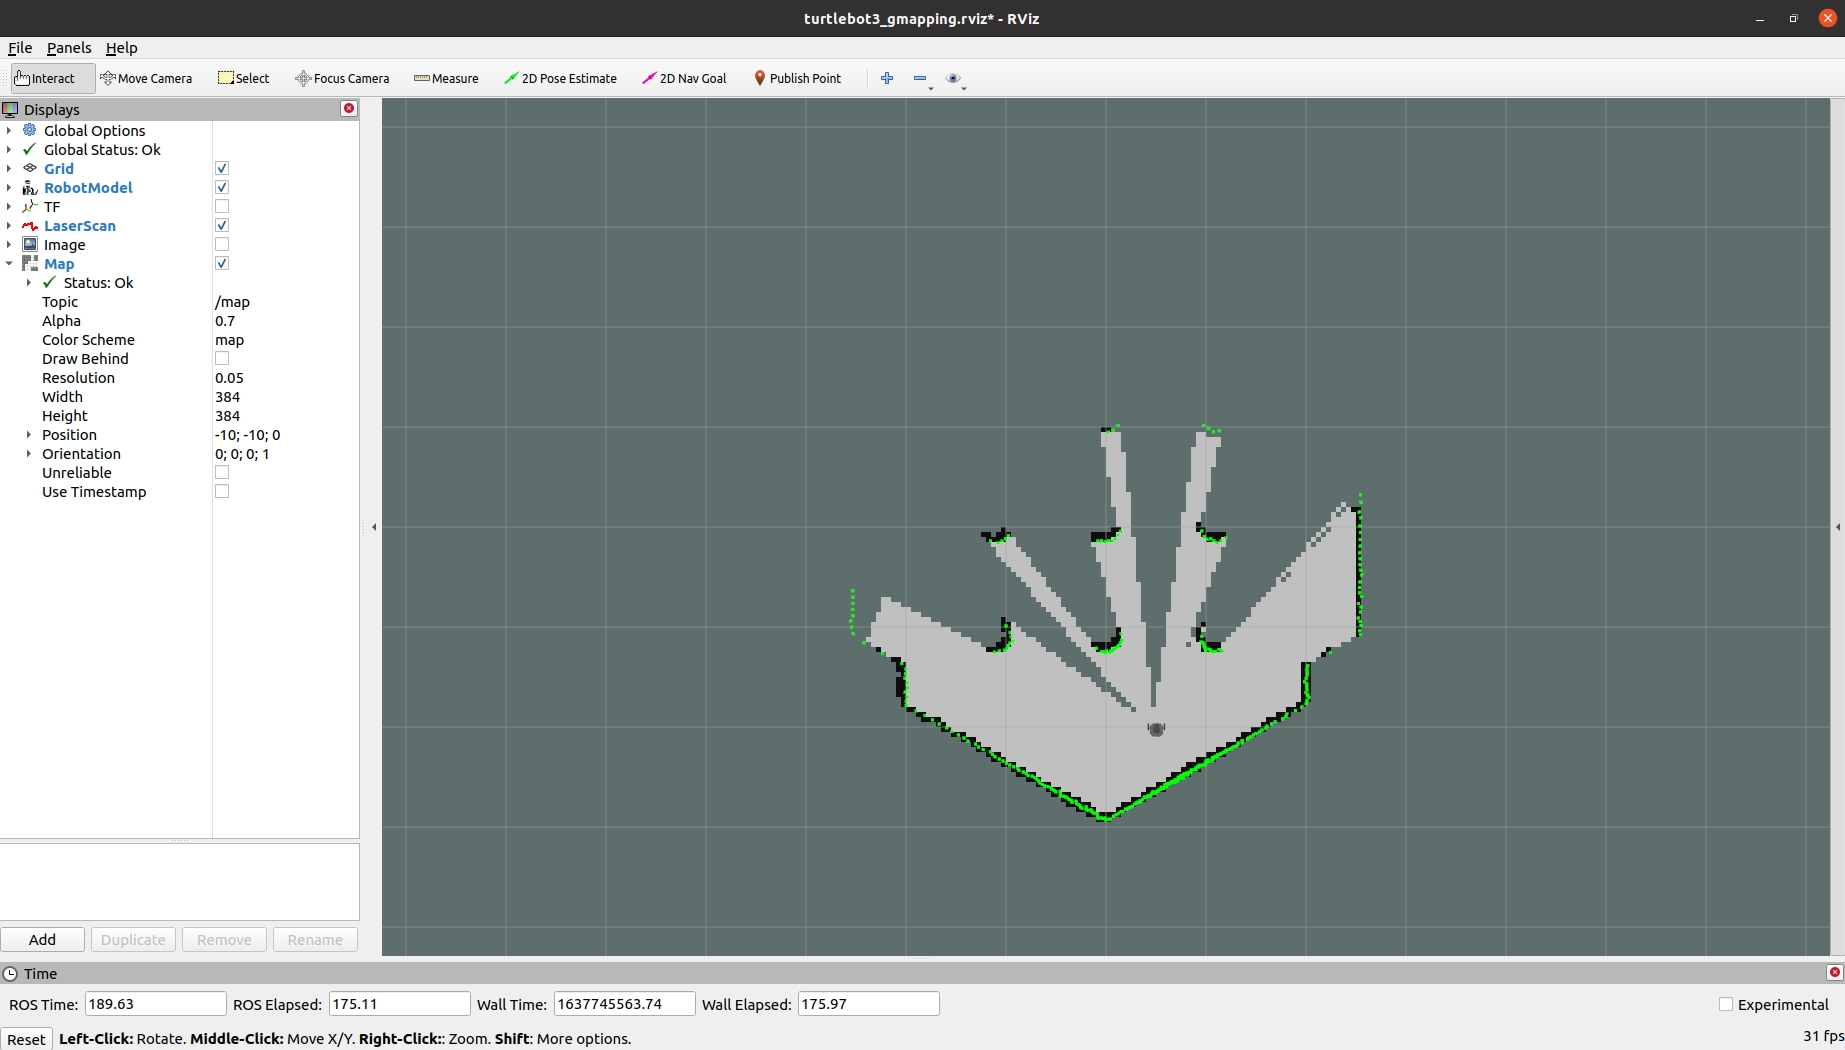Disable the LaserScan display
The width and height of the screenshot is (1845, 1050).
click(222, 225)
